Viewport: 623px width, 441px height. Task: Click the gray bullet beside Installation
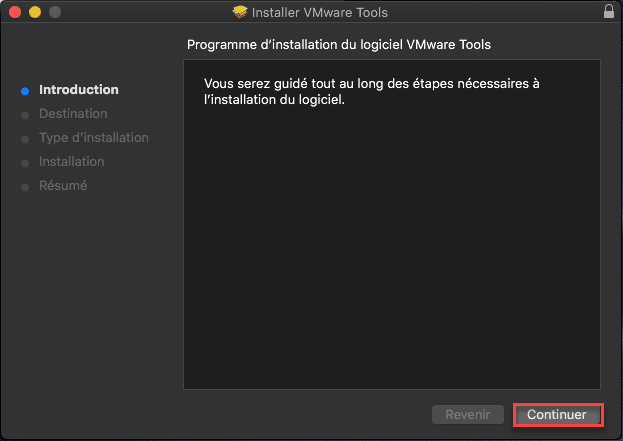coord(25,163)
